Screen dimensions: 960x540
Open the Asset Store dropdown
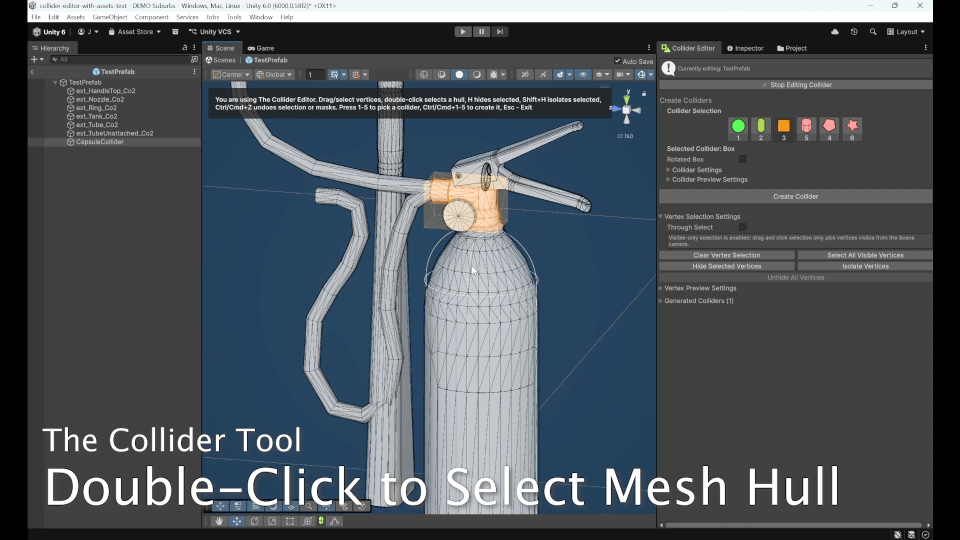[135, 32]
